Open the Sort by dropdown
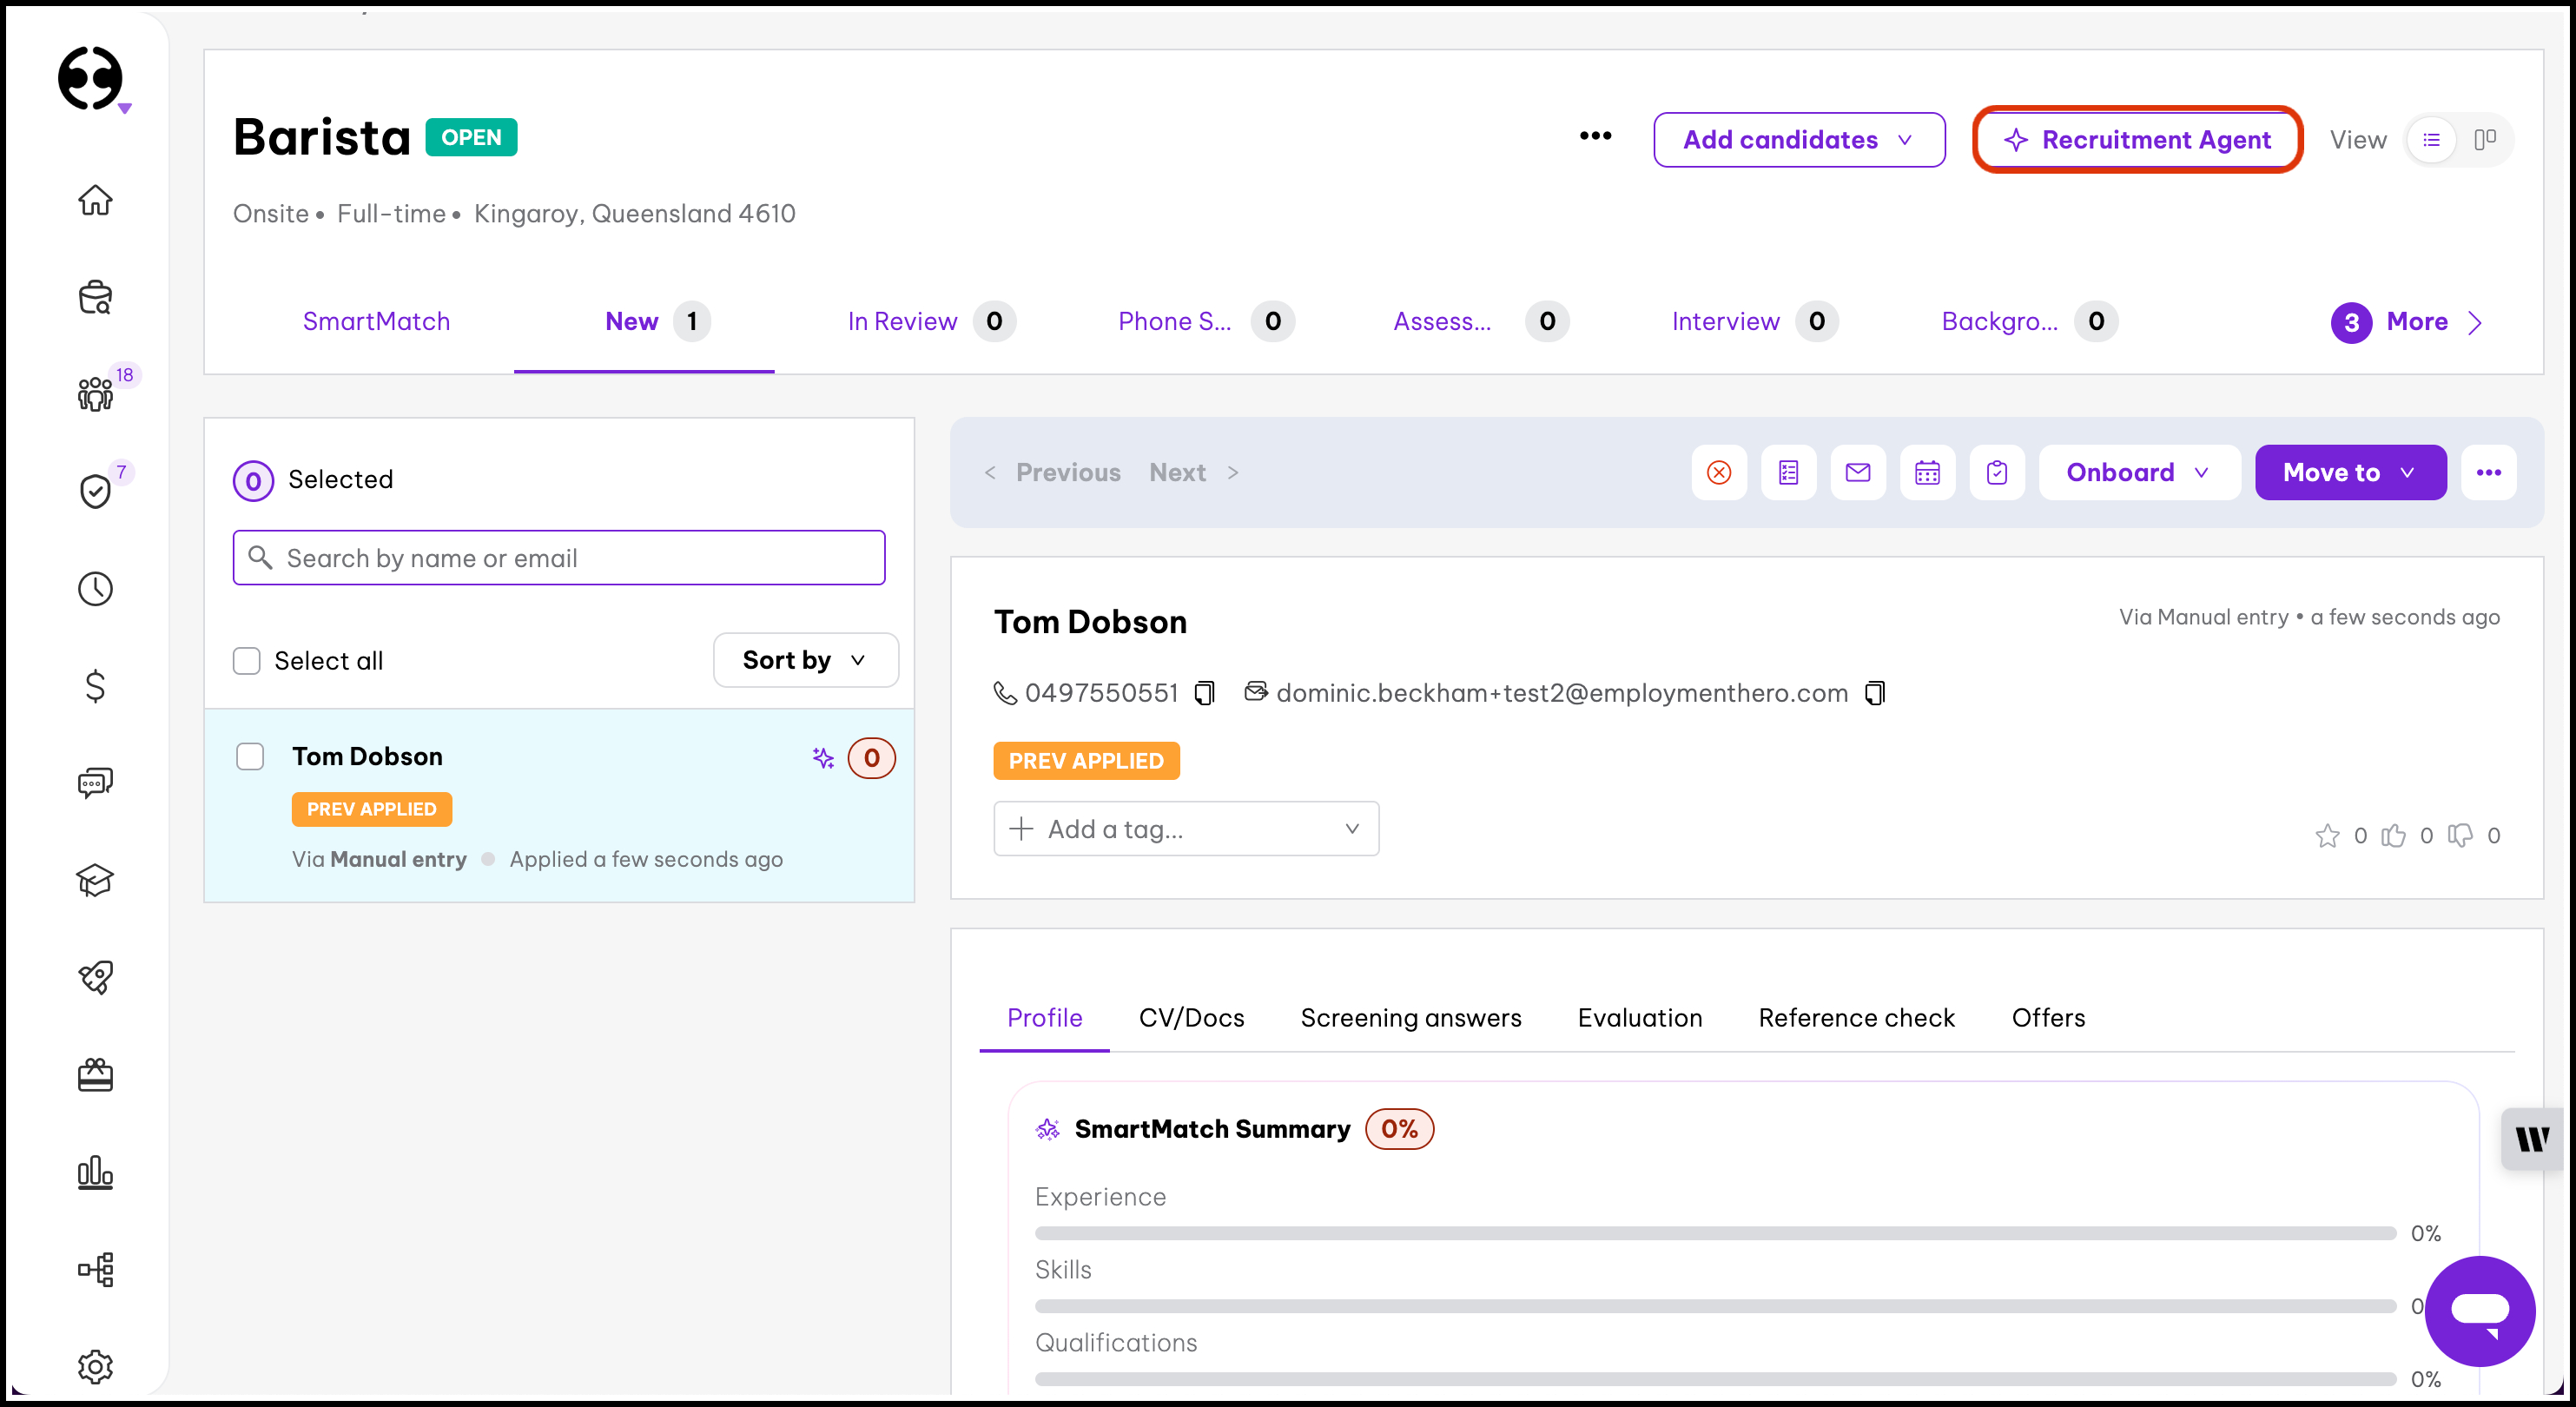The height and width of the screenshot is (1407, 2576). coord(805,660)
